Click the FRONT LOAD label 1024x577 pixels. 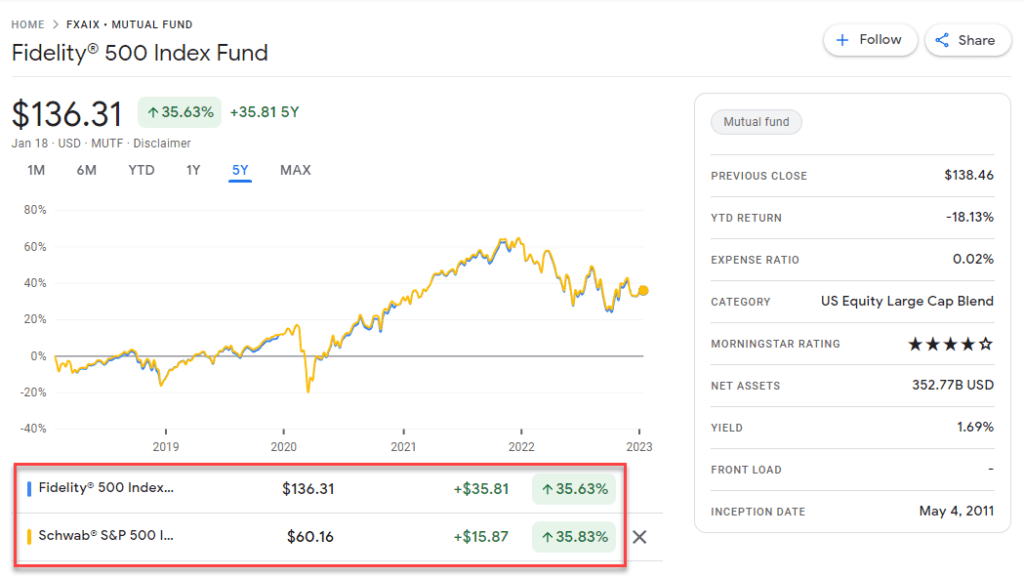point(746,470)
